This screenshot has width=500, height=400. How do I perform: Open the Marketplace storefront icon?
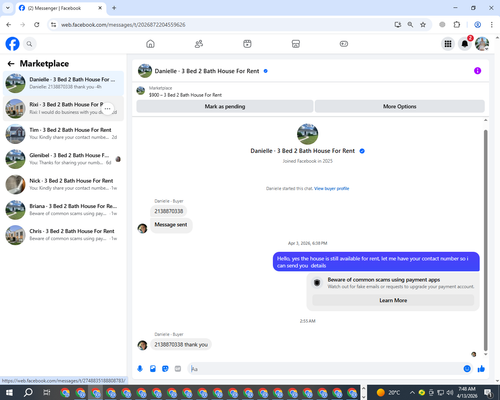pos(296,44)
